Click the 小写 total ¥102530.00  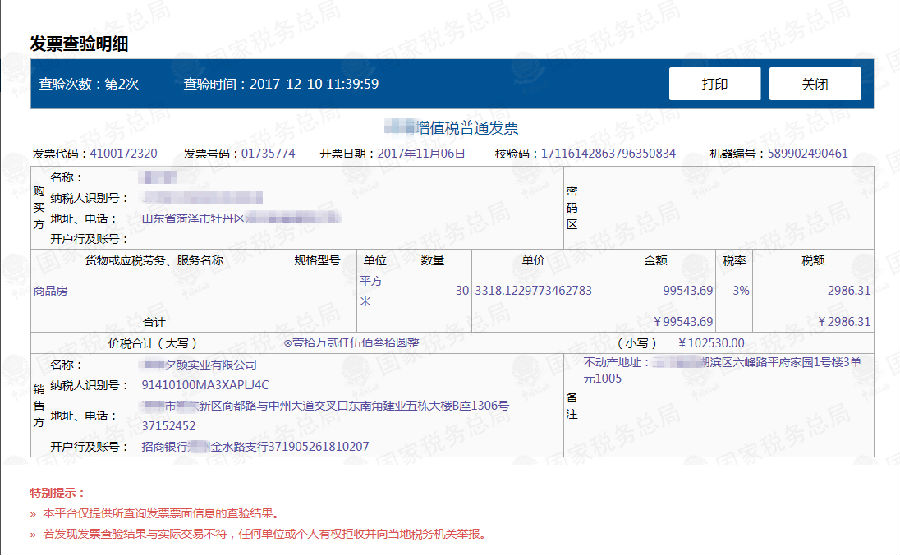coord(710,342)
